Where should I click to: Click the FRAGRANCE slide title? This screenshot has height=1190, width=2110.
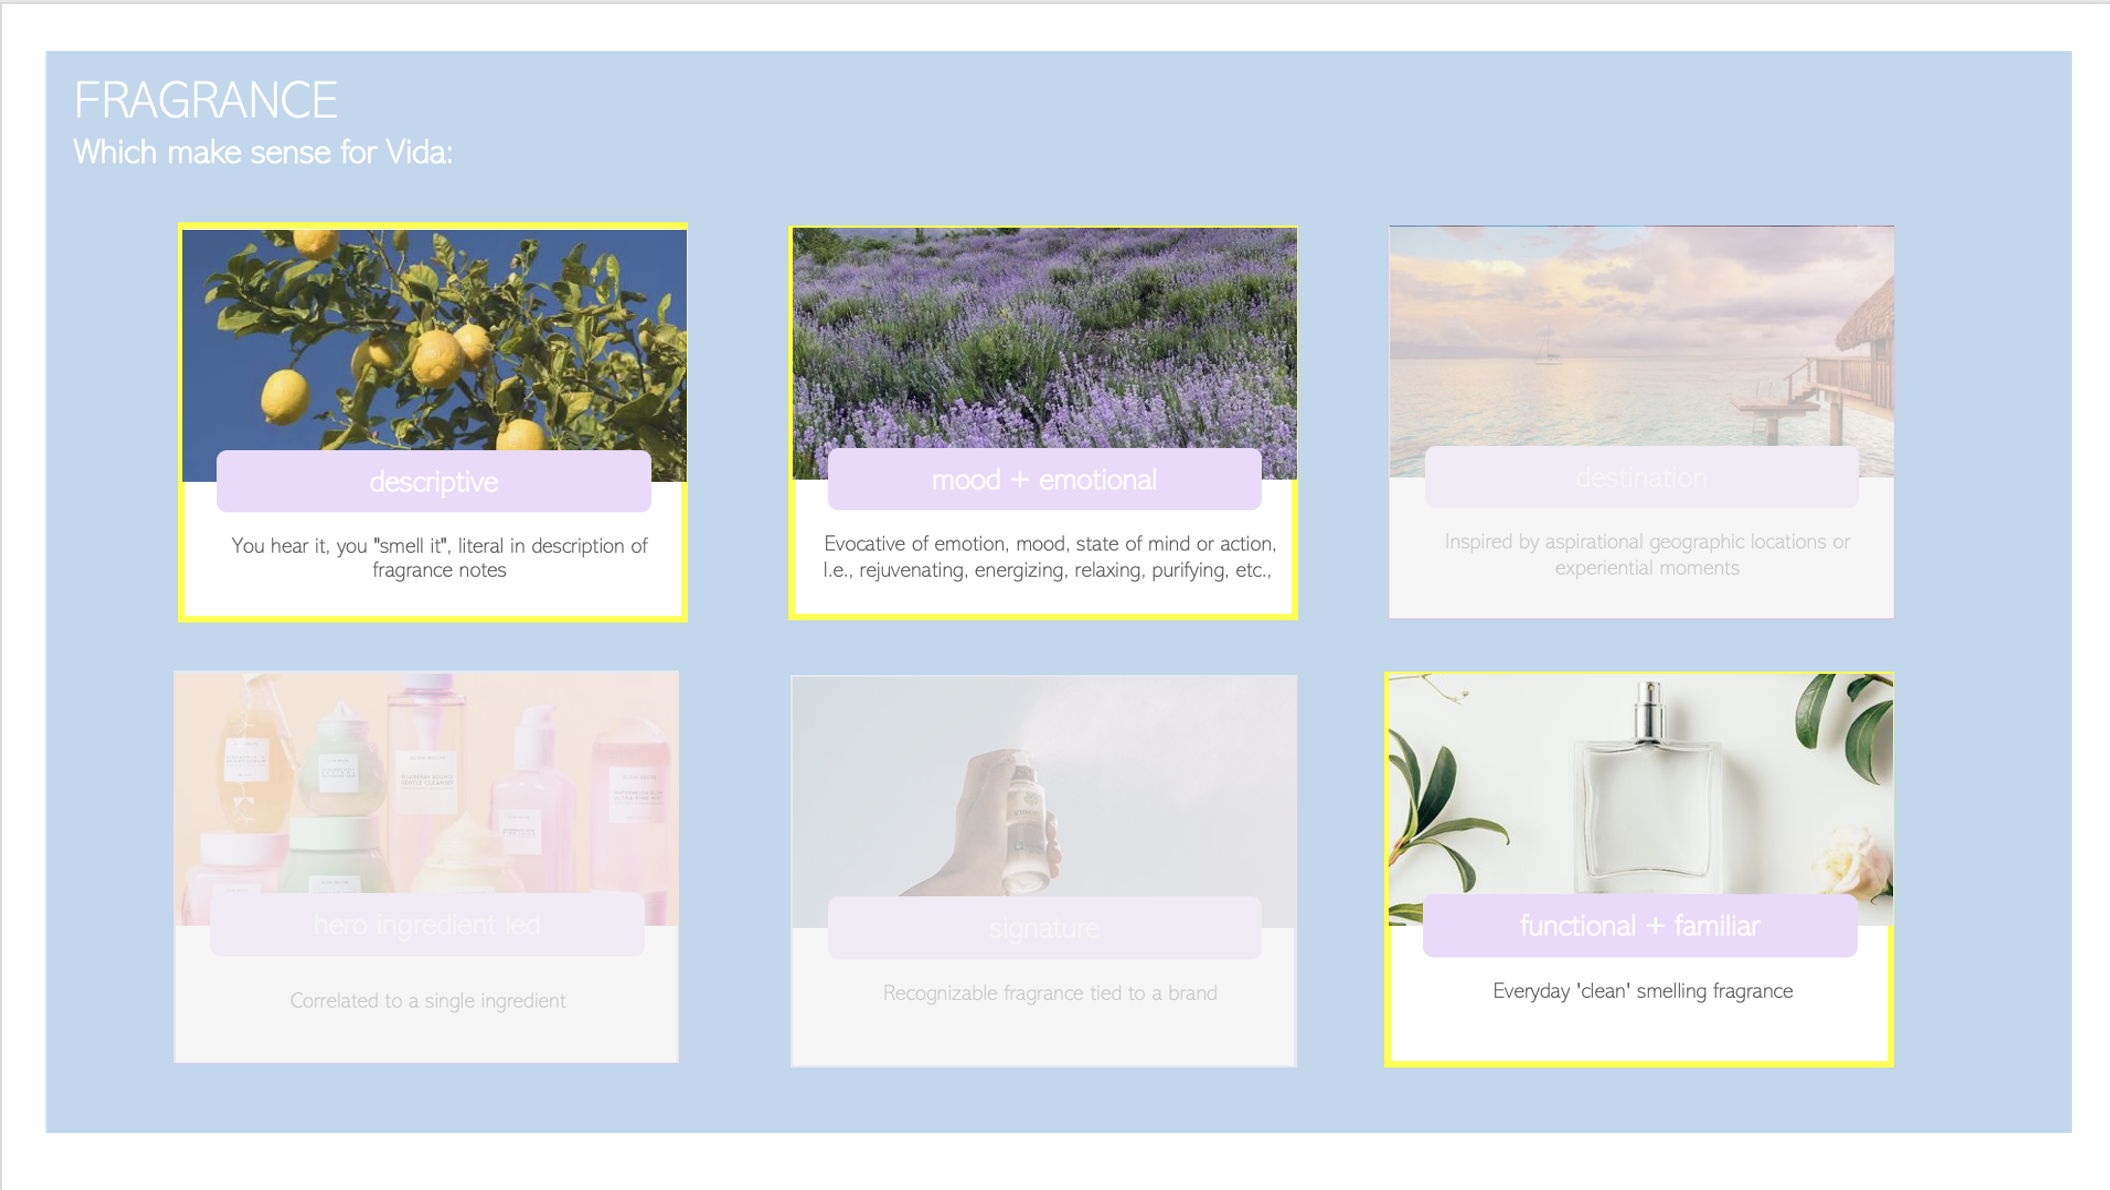tap(206, 100)
